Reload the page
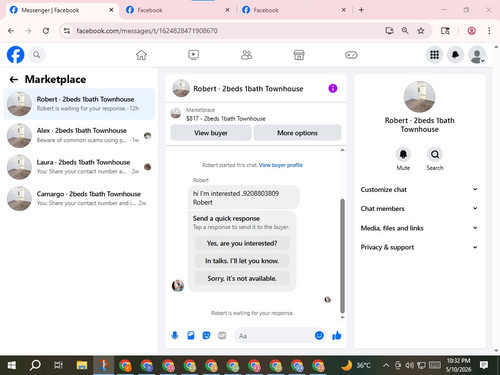 coord(46,31)
